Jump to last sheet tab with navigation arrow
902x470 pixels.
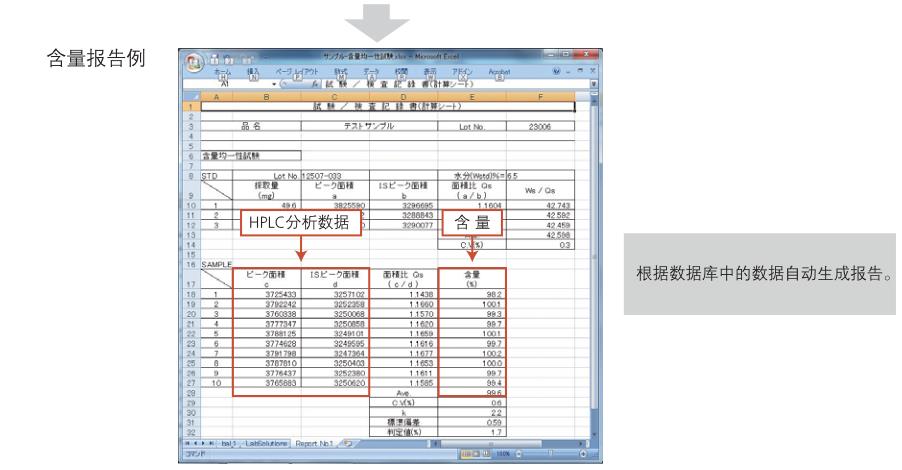[x=212, y=444]
